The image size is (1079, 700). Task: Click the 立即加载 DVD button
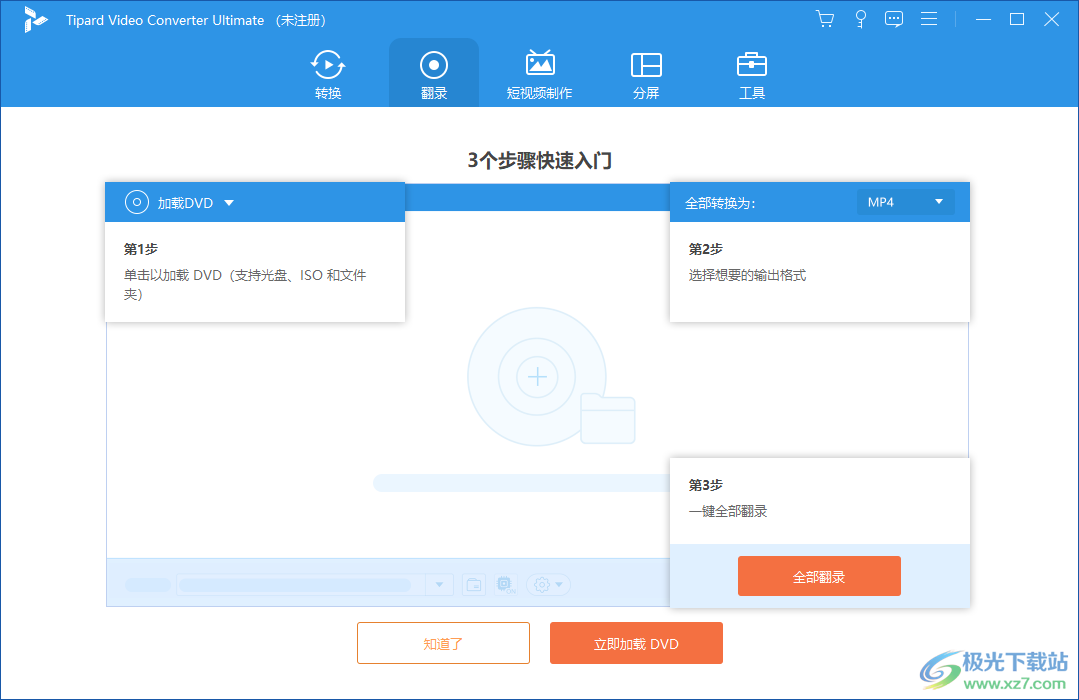[635, 643]
